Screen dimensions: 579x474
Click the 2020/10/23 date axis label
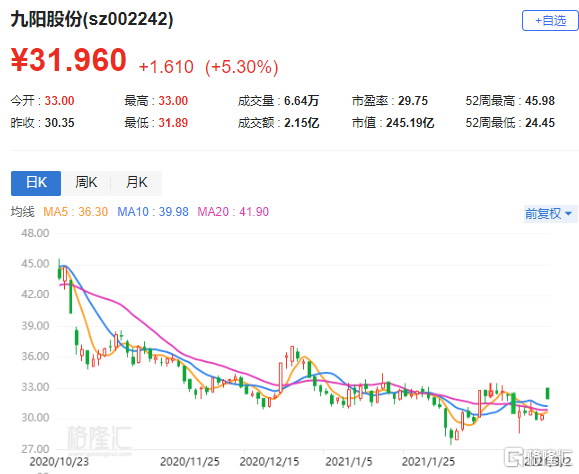[x=59, y=462]
